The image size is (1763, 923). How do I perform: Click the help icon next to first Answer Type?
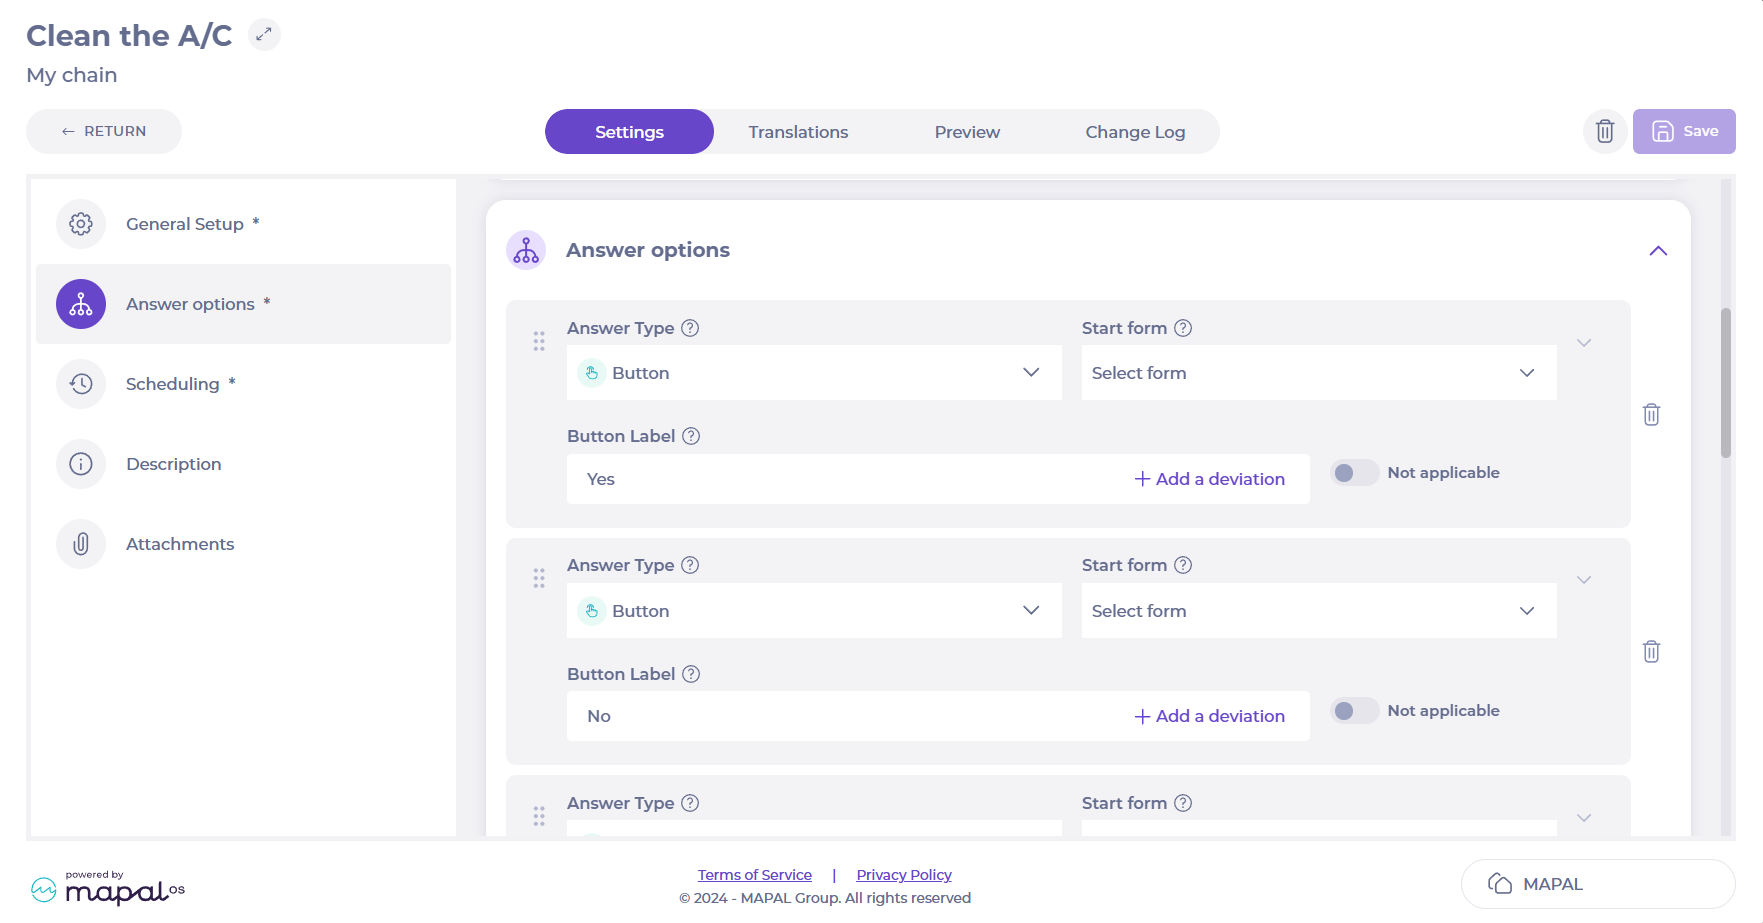tap(690, 328)
